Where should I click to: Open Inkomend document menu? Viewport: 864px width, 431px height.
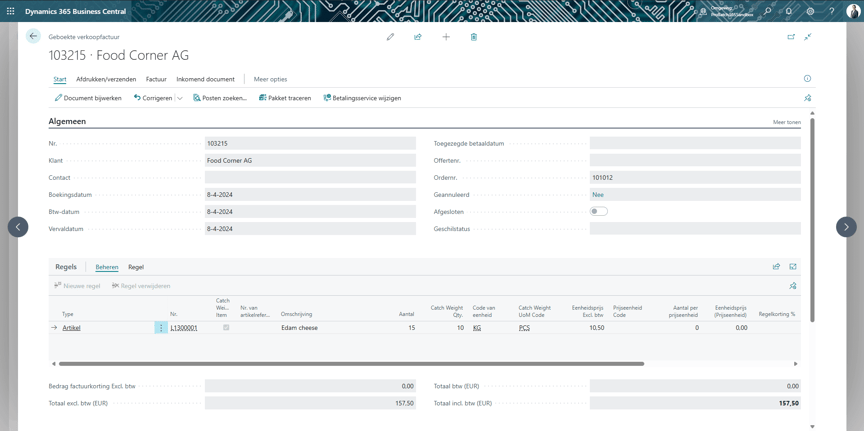tap(205, 79)
